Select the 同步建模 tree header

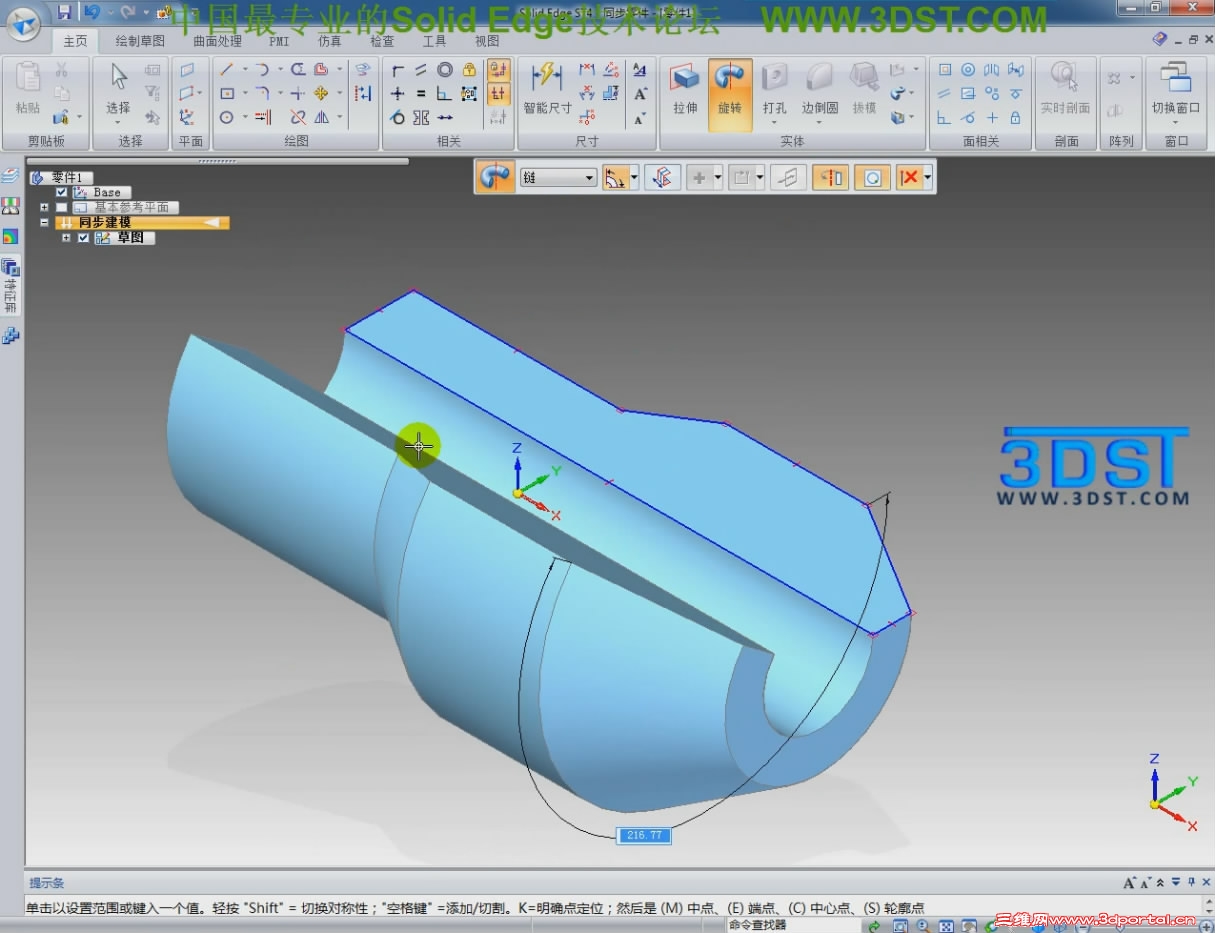click(141, 222)
